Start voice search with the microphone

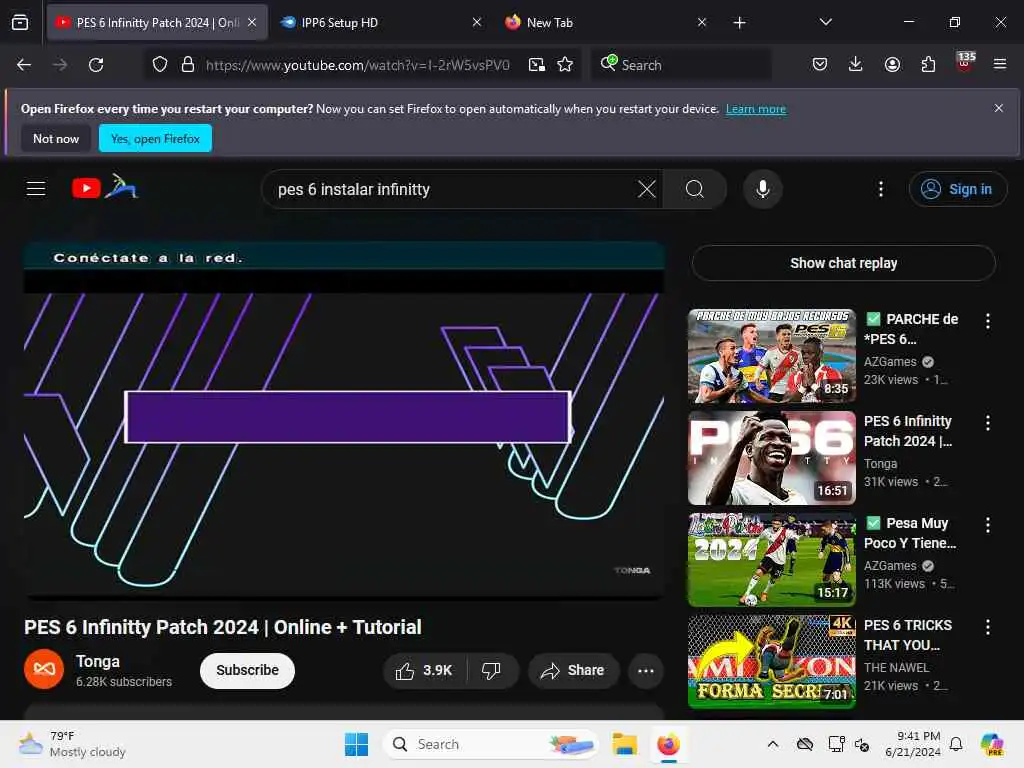coord(762,189)
